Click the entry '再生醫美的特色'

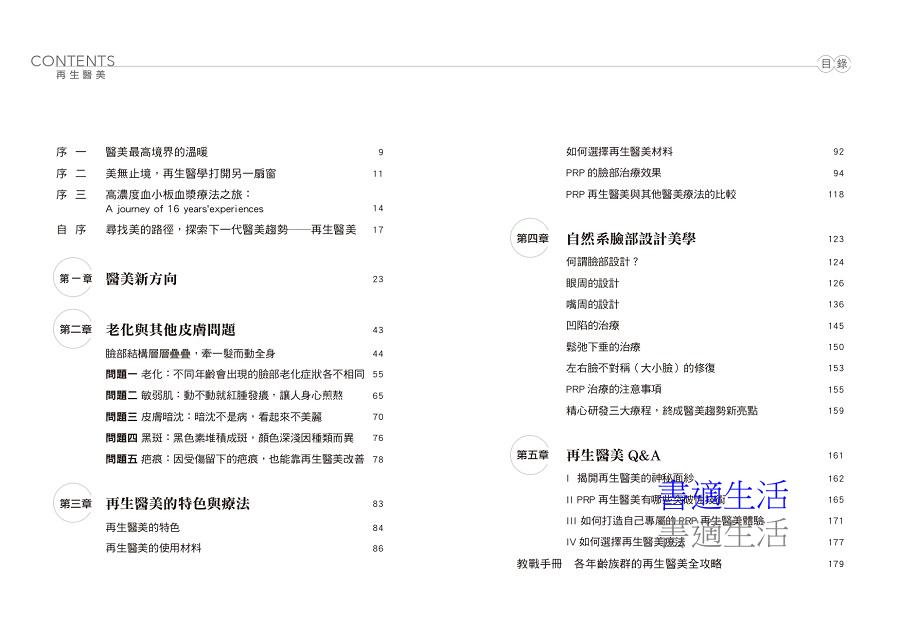click(142, 527)
